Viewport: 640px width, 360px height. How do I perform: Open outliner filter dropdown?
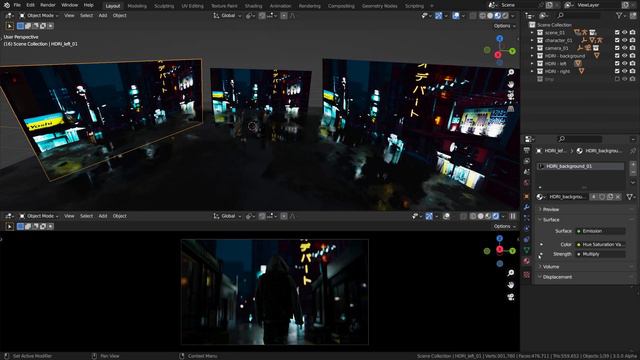point(622,16)
